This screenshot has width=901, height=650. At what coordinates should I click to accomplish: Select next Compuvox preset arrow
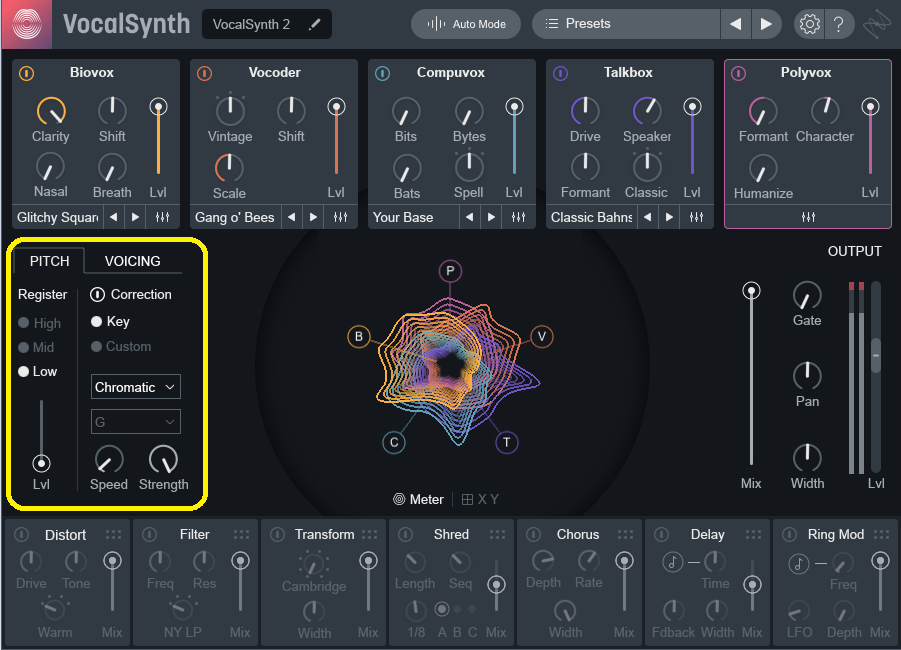[491, 217]
